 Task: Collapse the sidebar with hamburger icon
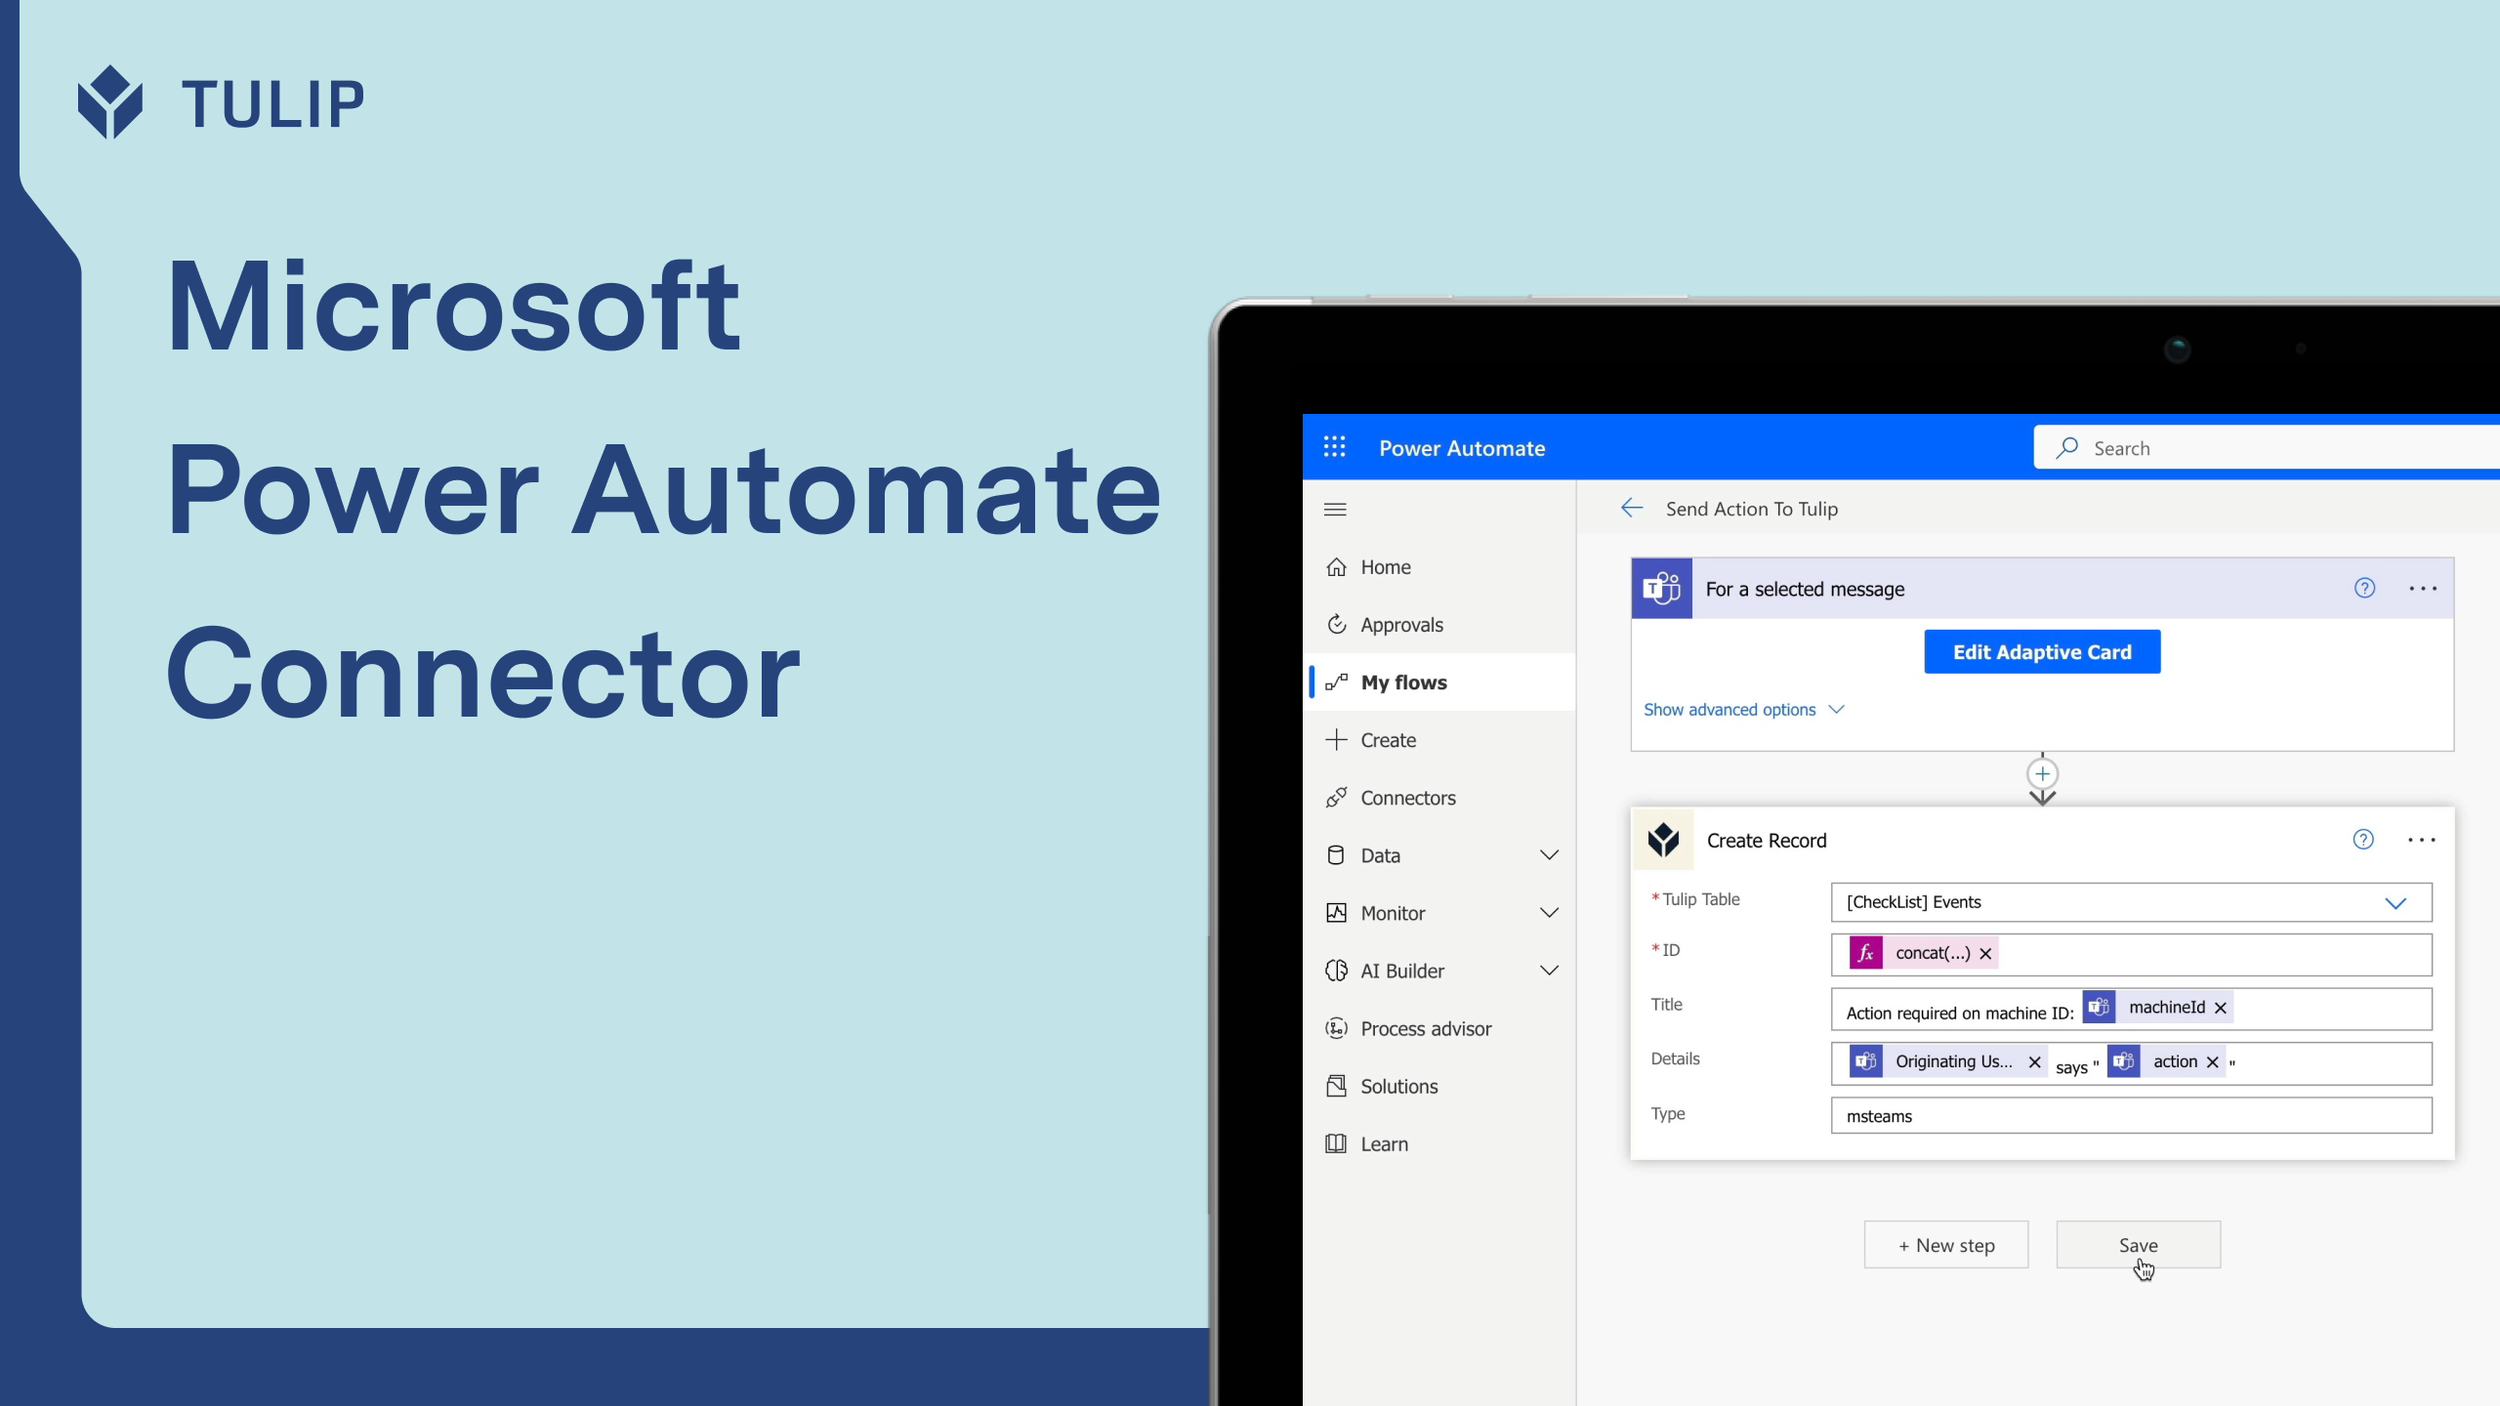(x=1335, y=509)
